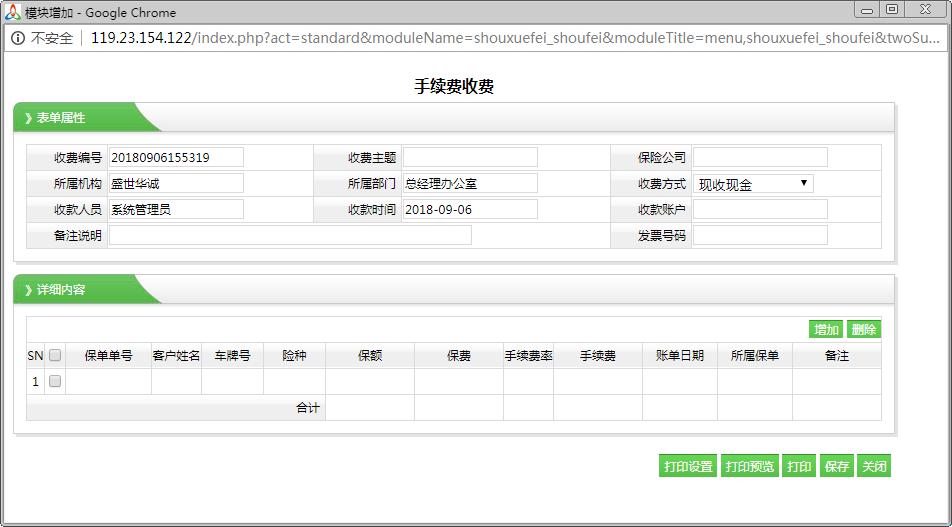The image size is (952, 527).
Task: Open 打印设置 print settings
Action: (688, 466)
